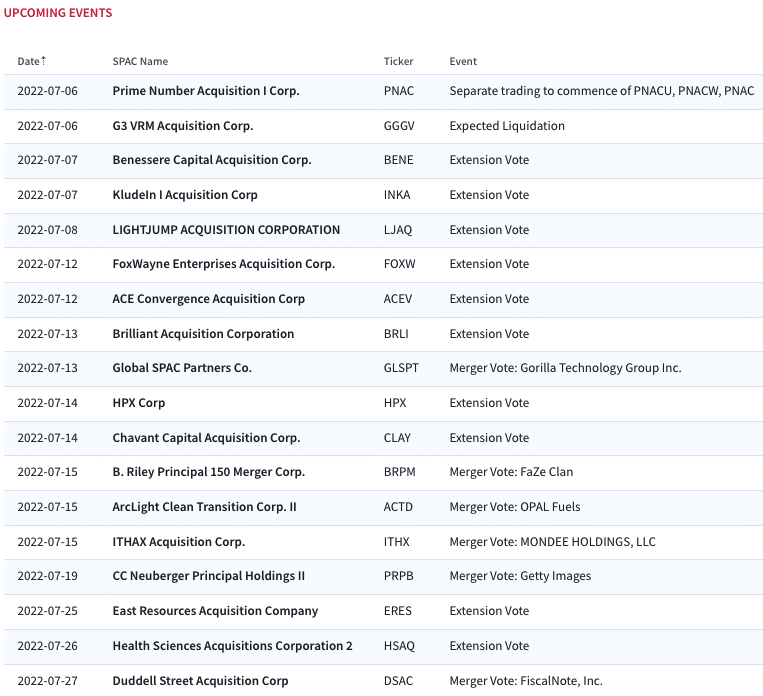The width and height of the screenshot is (763, 696).
Task: Open FoxWayne Enterprises Acquisition Corp.
Action: coord(224,264)
